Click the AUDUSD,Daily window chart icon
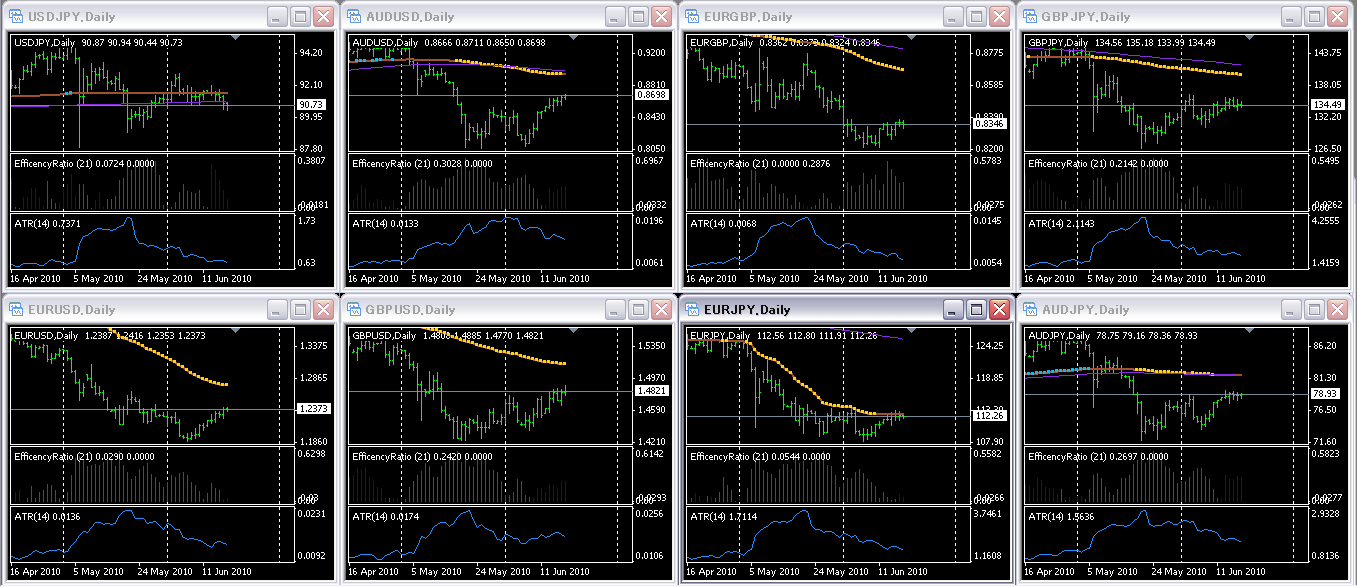Image resolution: width=1357 pixels, height=587 pixels. [x=354, y=17]
